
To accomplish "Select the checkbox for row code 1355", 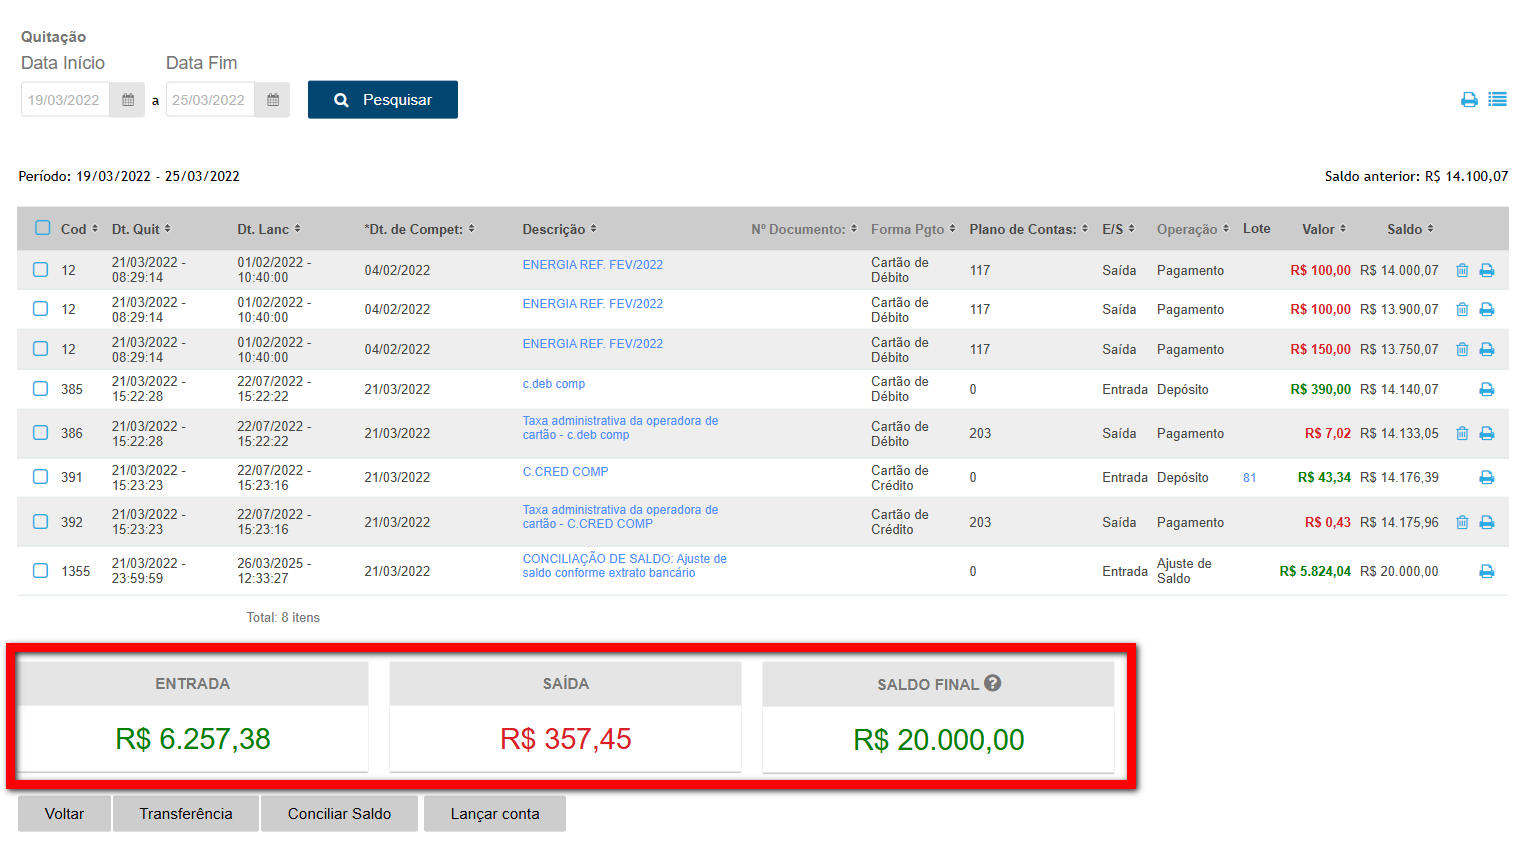I will [41, 571].
